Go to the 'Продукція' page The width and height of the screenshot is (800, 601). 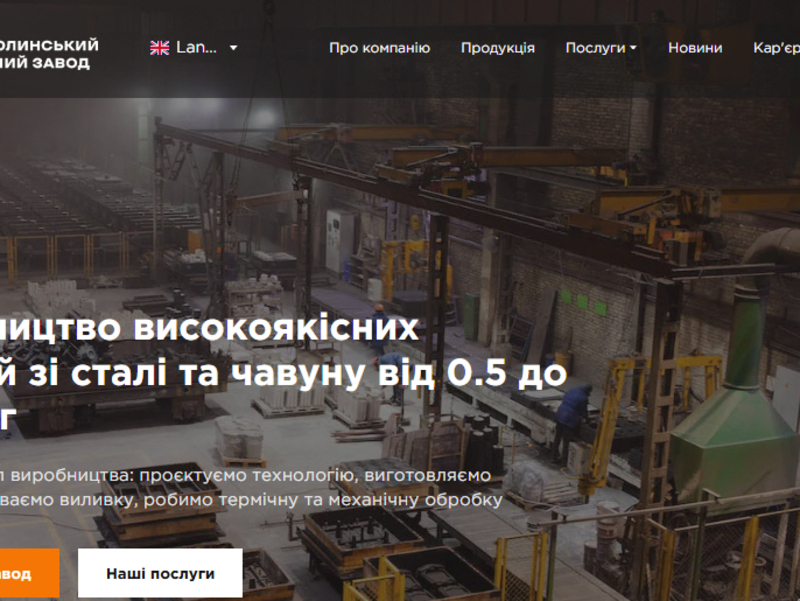(x=497, y=48)
